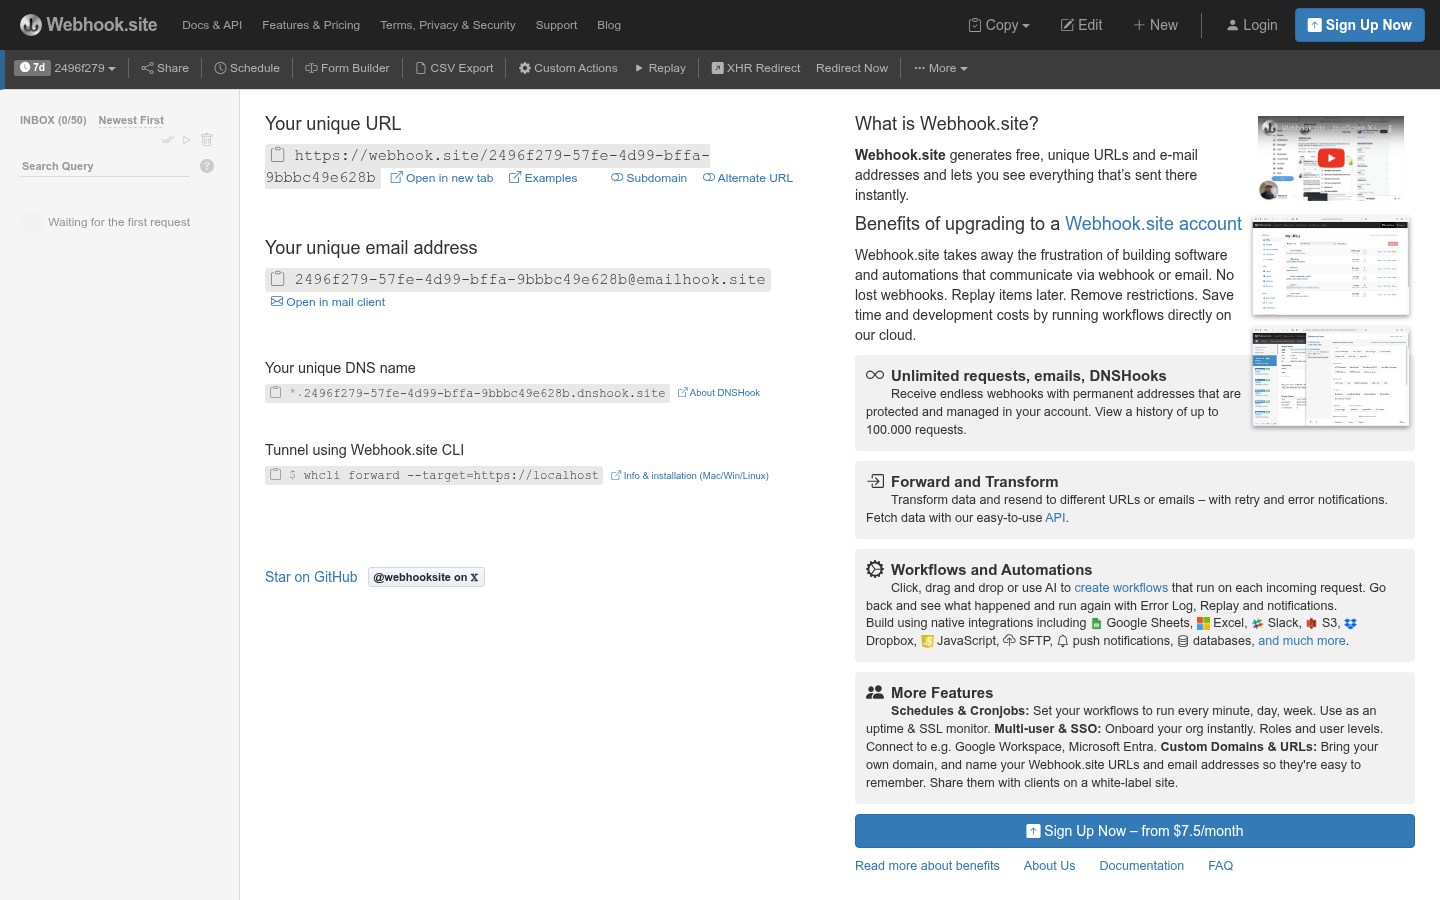
Task: Play the YouTube intro video
Action: 1331,158
